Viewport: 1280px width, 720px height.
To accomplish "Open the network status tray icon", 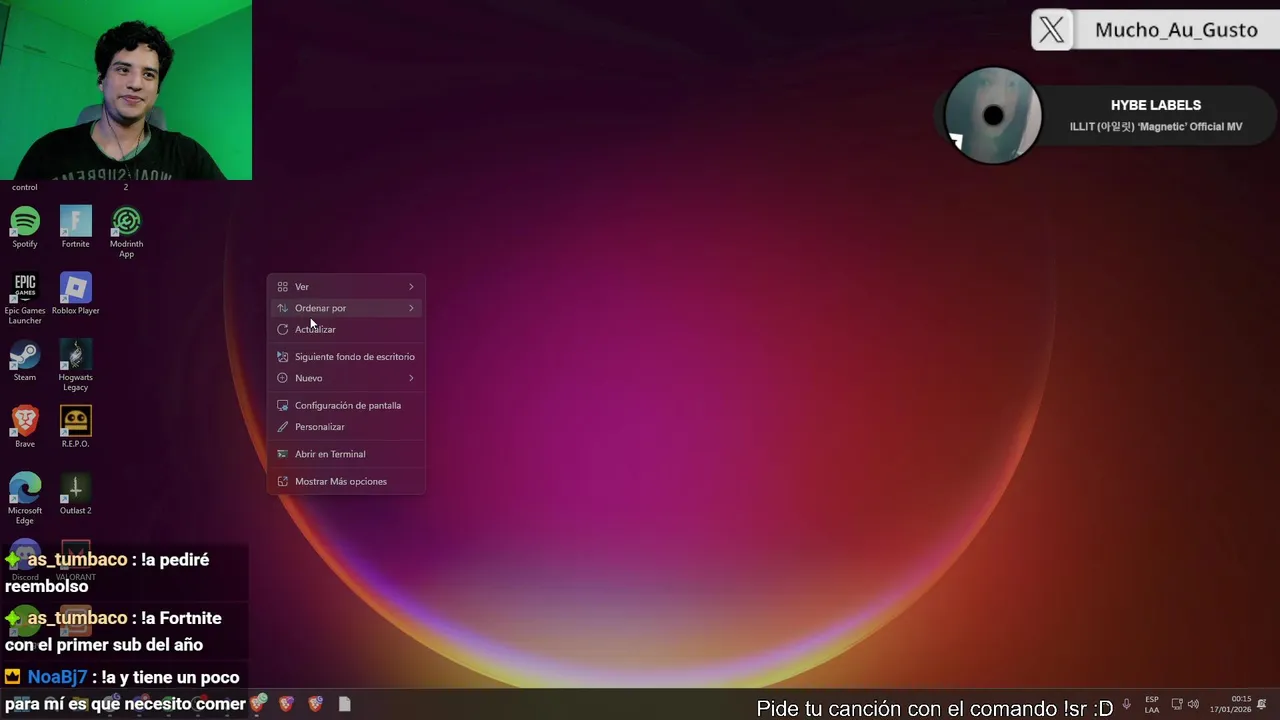I will 1177,704.
